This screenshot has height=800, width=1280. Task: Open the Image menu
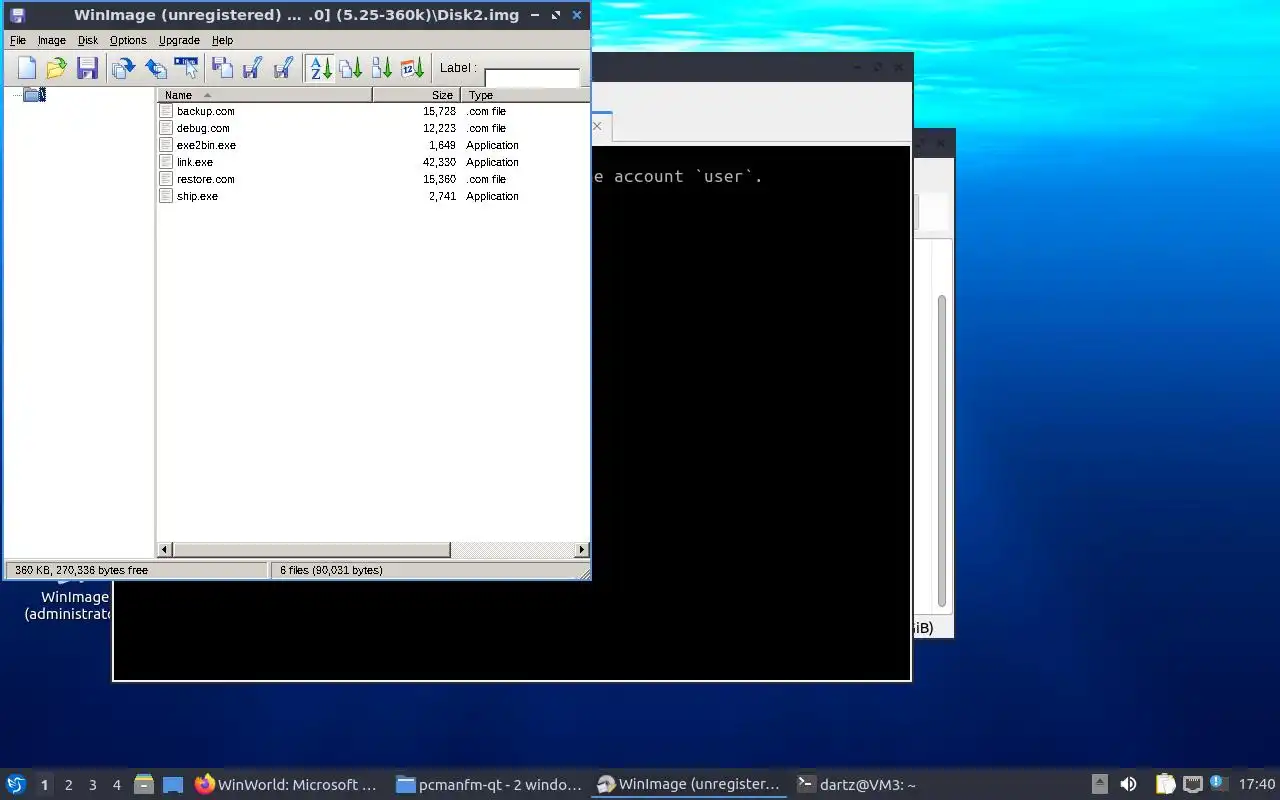tap(52, 40)
